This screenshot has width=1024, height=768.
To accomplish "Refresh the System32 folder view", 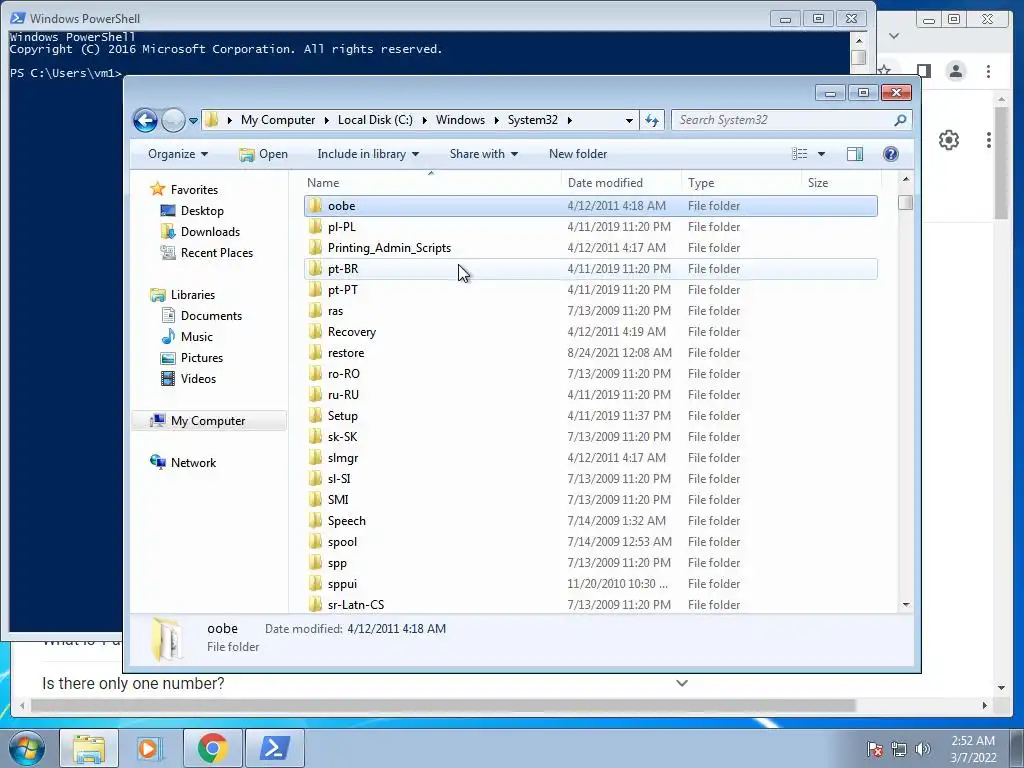I will (652, 120).
